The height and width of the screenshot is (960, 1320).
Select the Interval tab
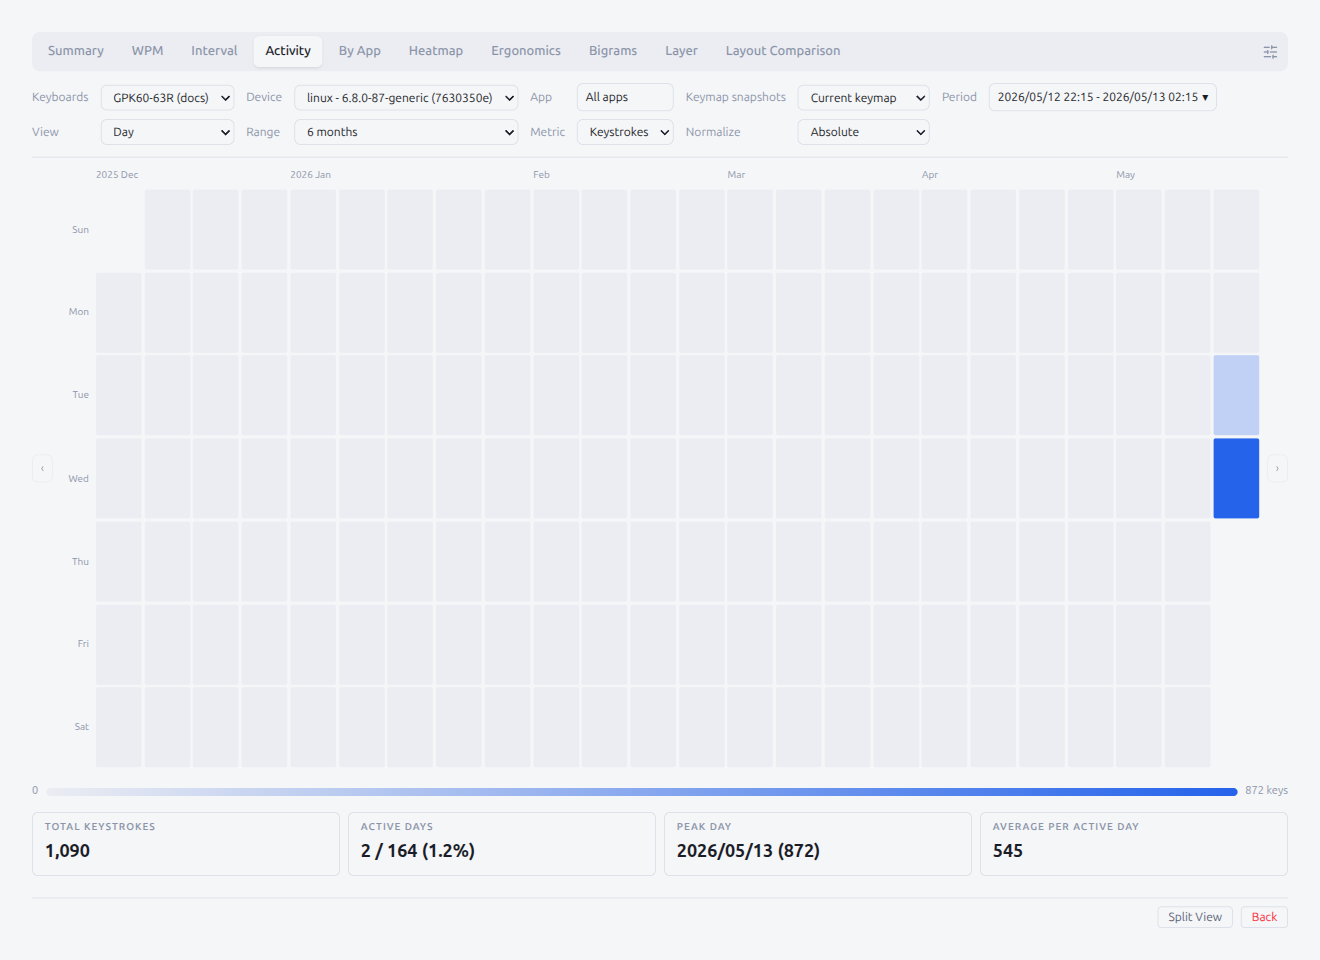[x=214, y=51]
